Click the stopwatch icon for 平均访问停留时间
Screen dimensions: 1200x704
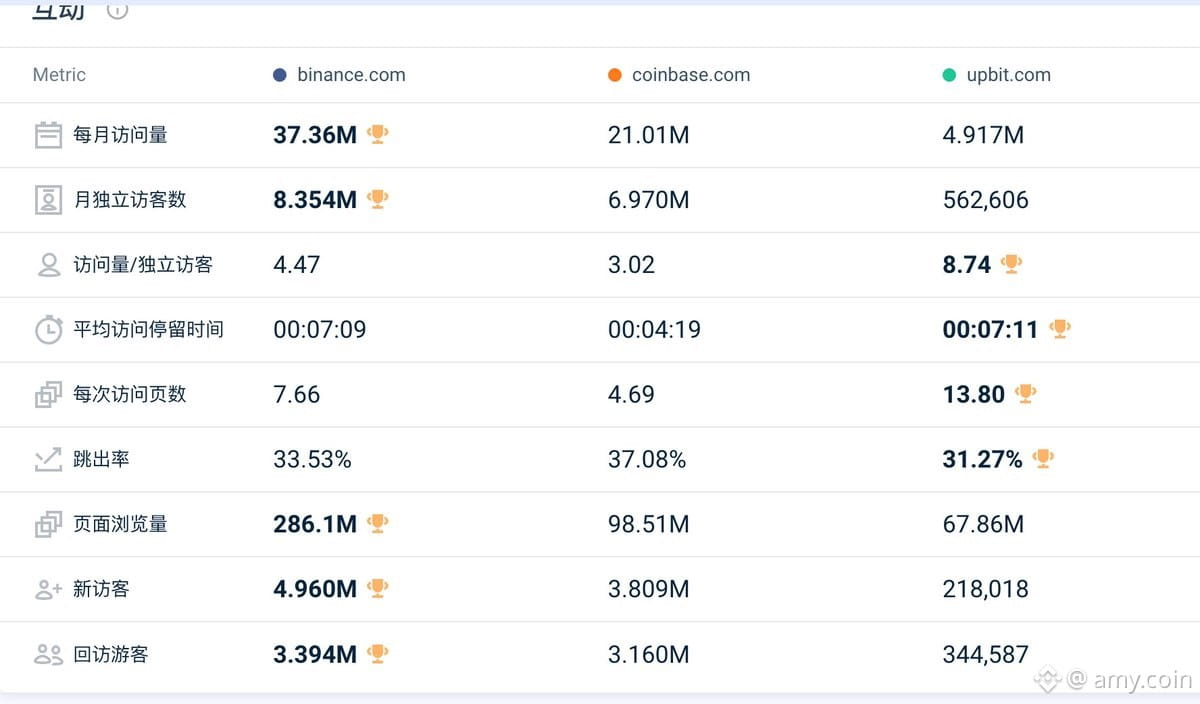click(x=48, y=330)
